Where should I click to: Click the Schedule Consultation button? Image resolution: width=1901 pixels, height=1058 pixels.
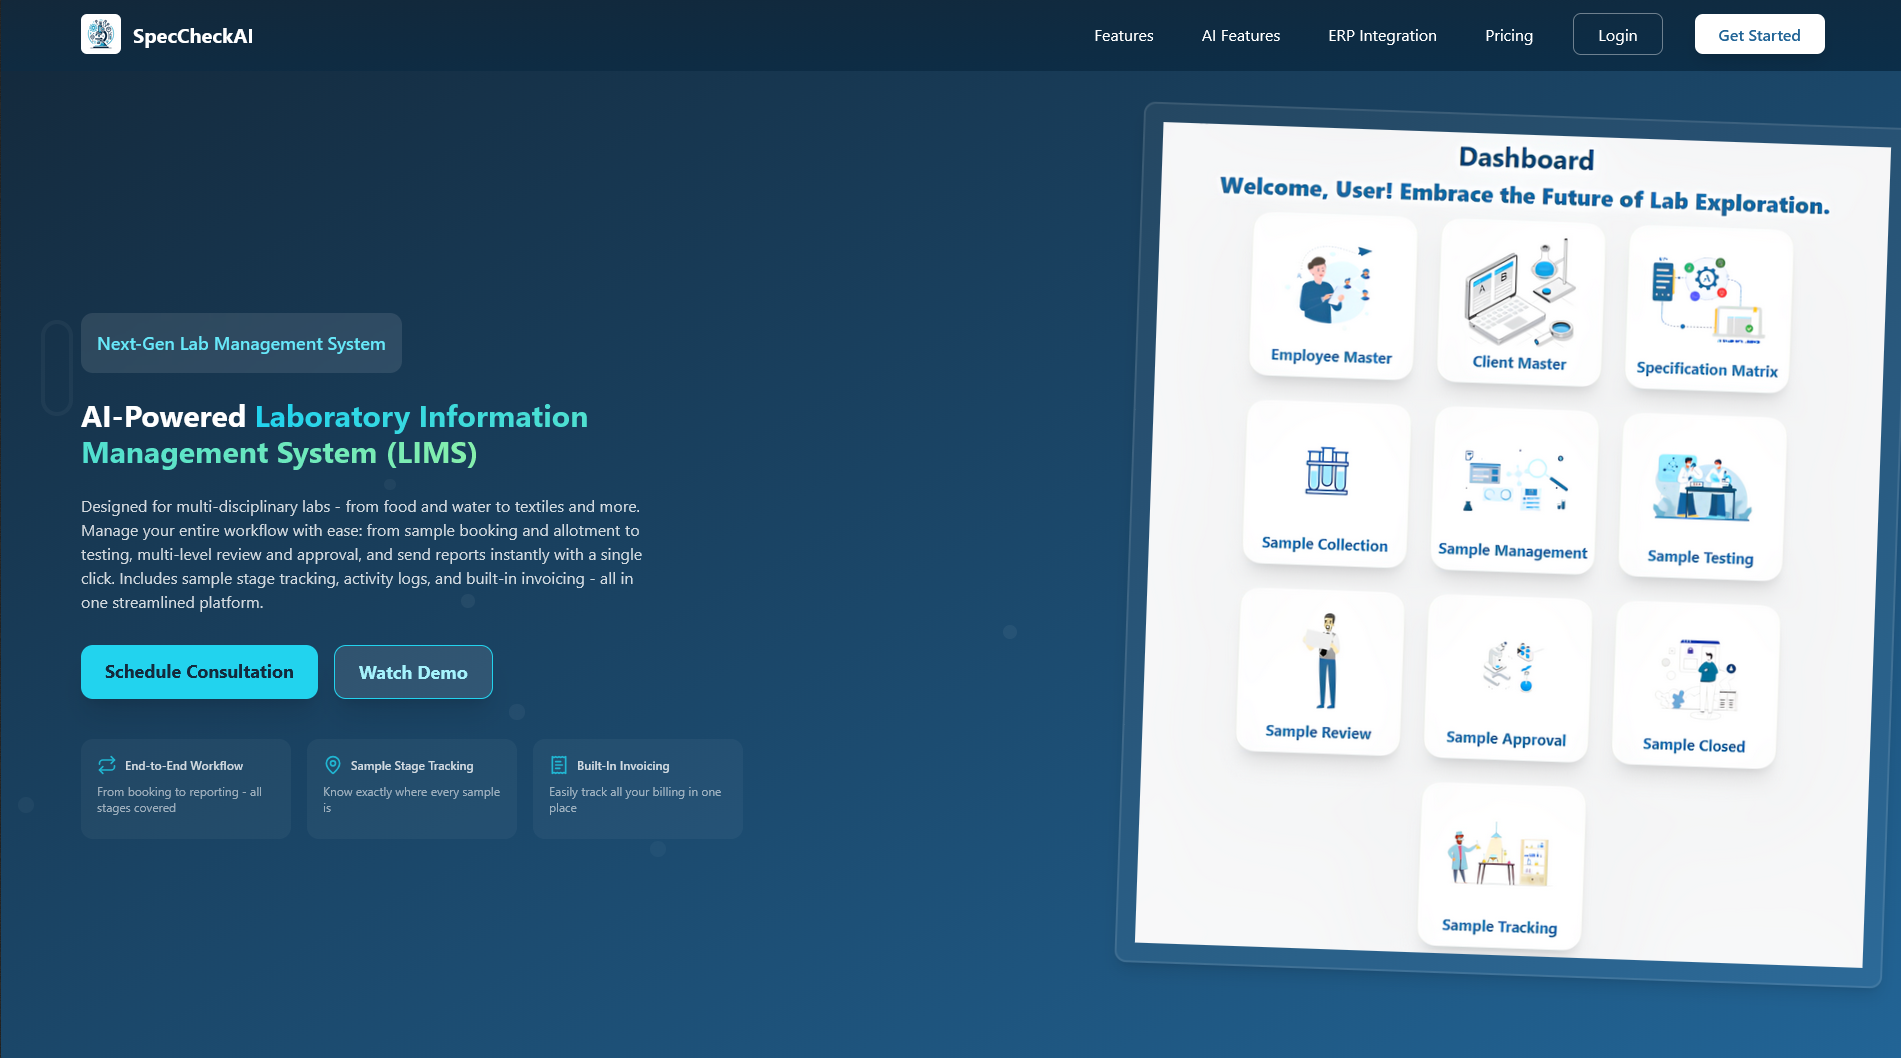click(199, 672)
